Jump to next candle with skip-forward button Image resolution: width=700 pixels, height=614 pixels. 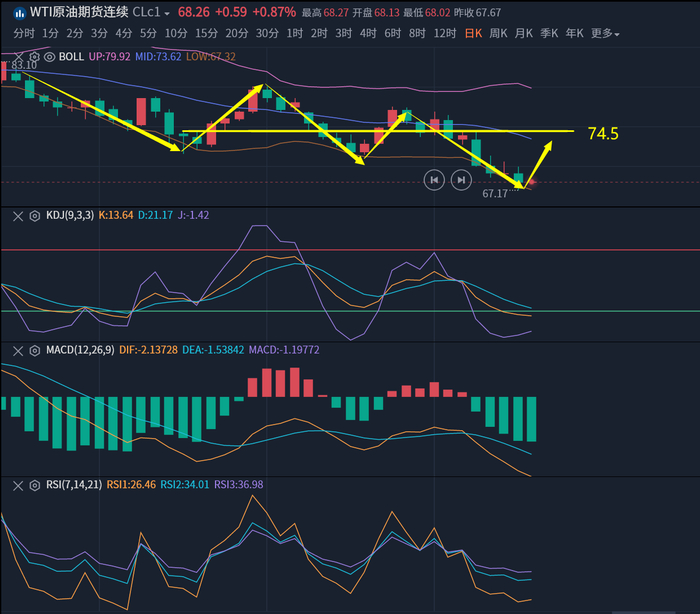pyautogui.click(x=460, y=180)
